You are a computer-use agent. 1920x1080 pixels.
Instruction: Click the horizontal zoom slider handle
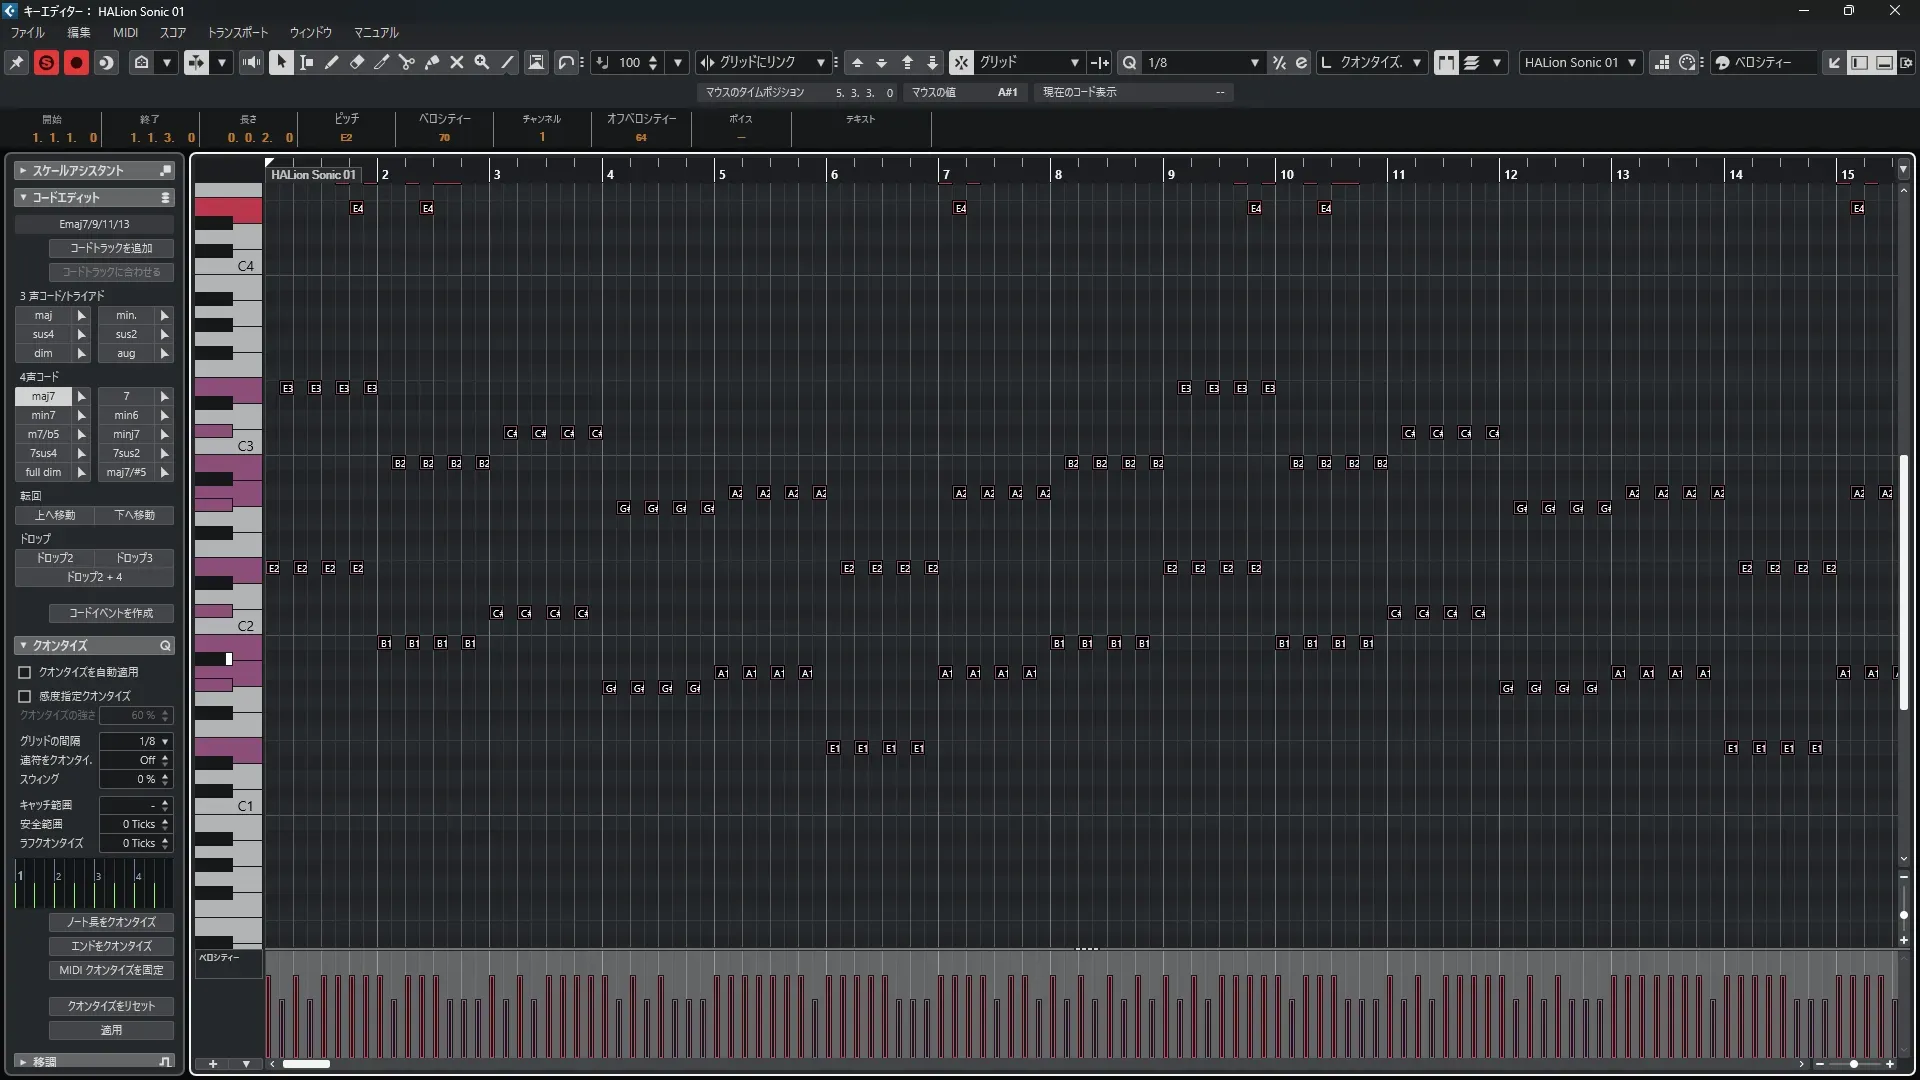[1853, 1064]
